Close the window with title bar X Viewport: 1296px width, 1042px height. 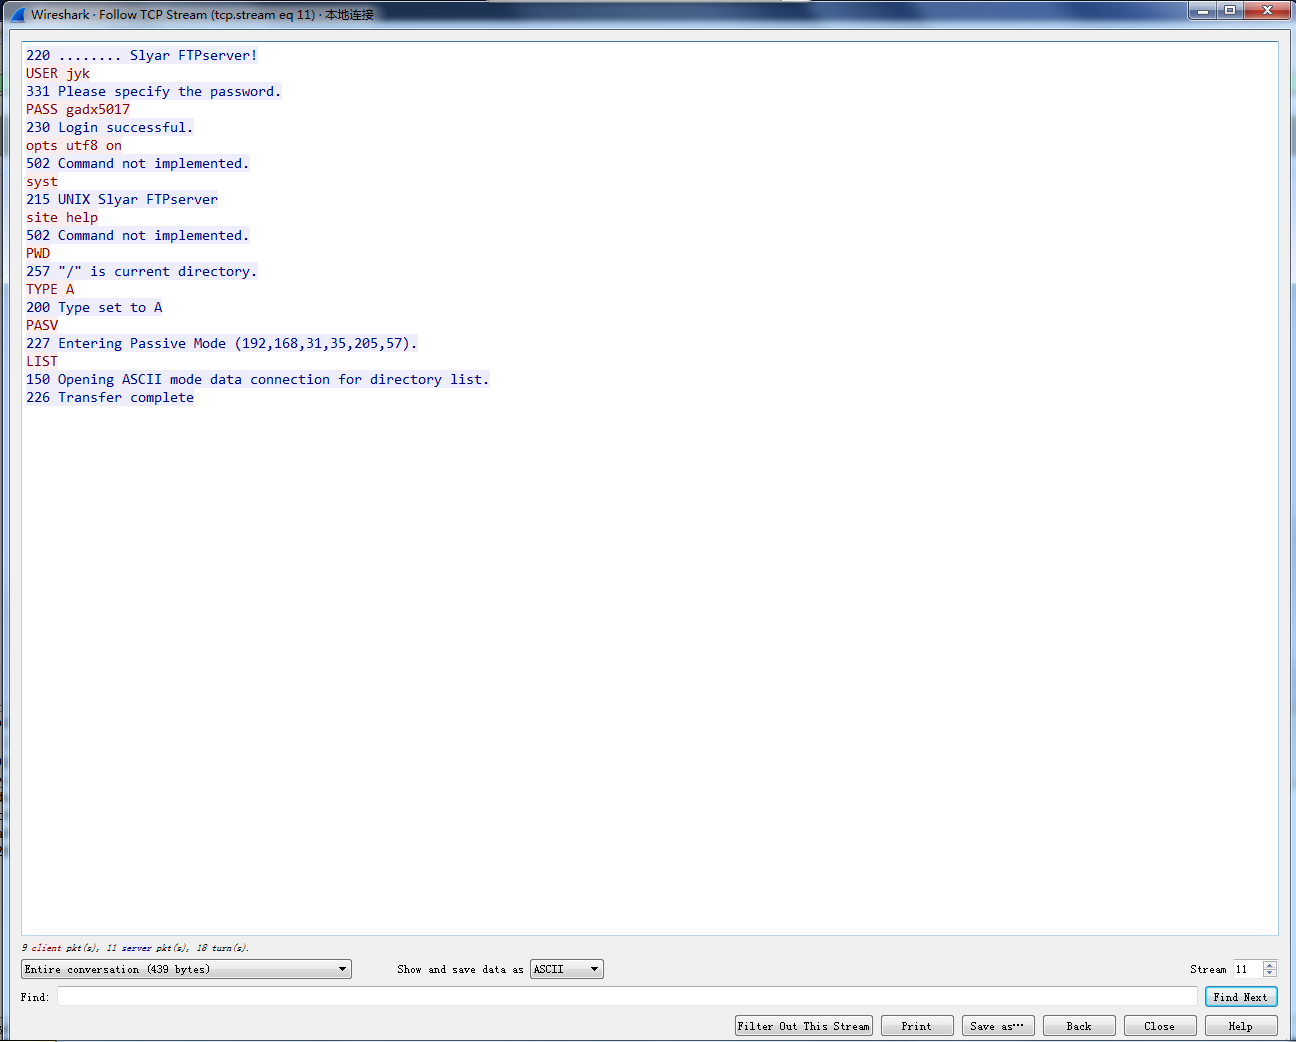[x=1267, y=11]
